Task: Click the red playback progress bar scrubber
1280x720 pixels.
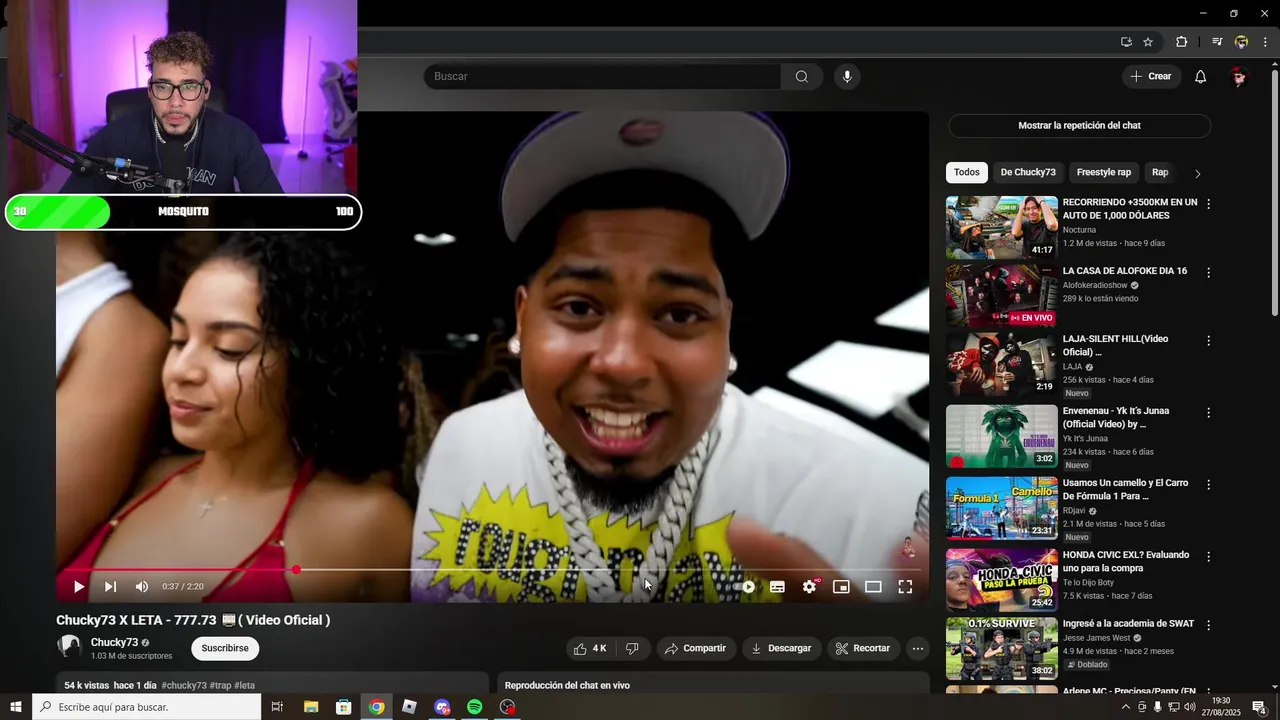Action: click(x=296, y=570)
